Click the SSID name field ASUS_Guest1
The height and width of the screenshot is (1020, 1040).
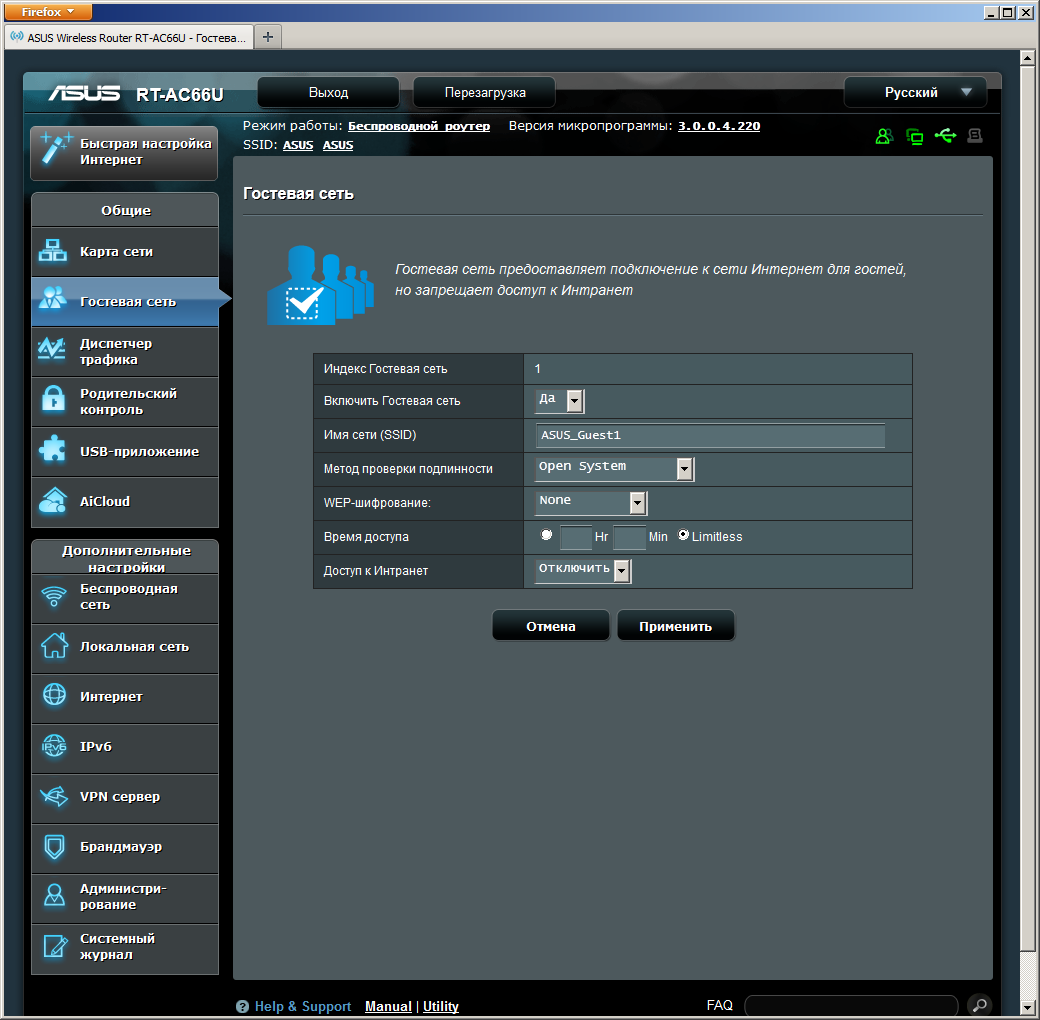[710, 435]
